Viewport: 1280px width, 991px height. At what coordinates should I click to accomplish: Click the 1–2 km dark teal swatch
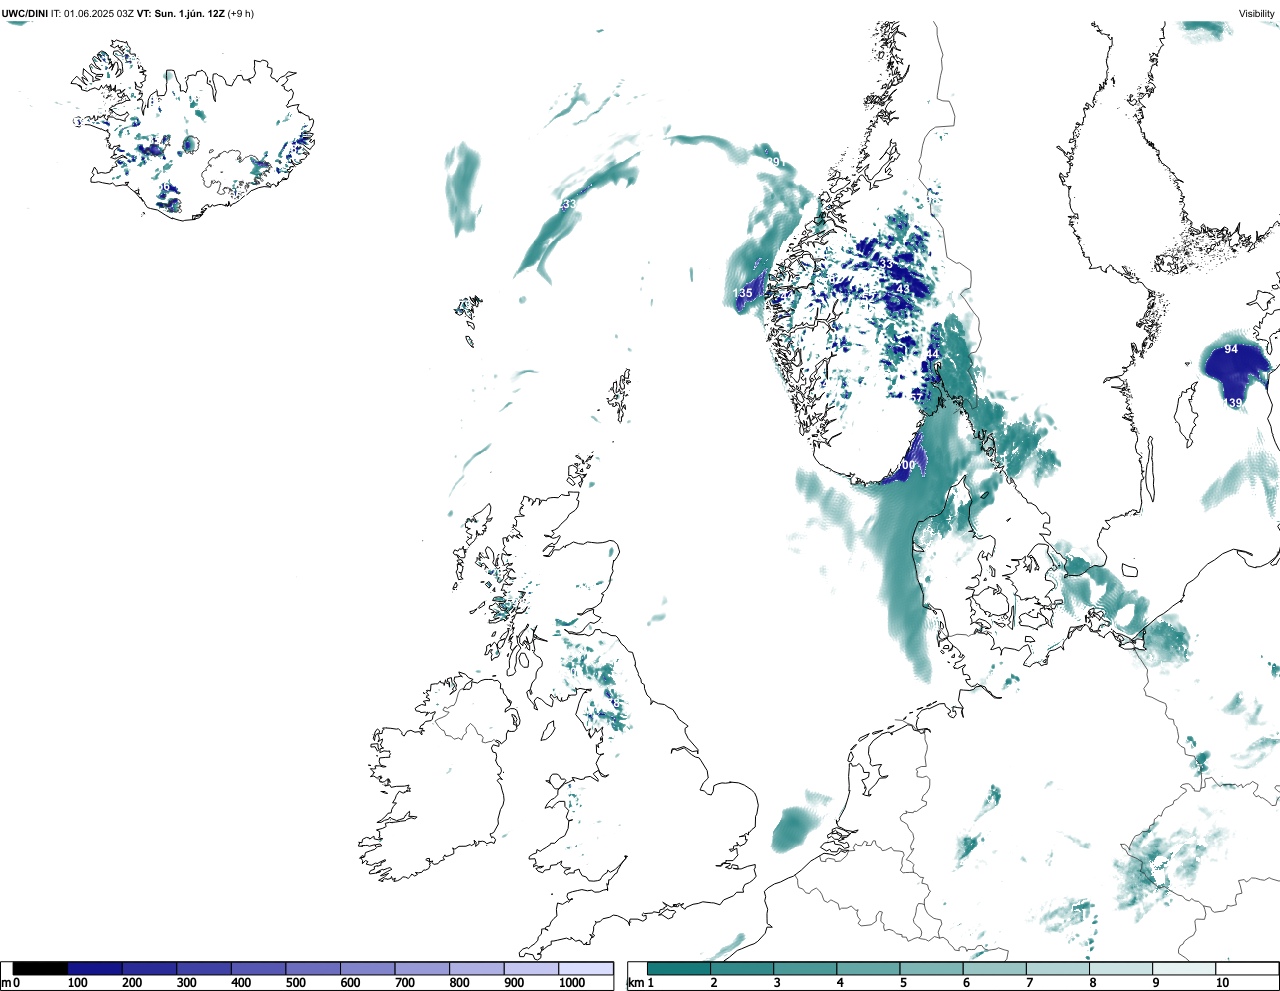pyautogui.click(x=679, y=968)
